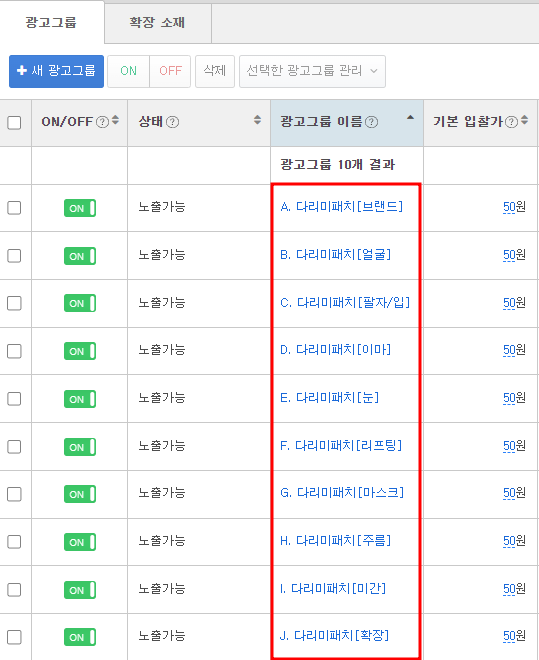Click 노출가능 status for A. 다리미패치[브랜드]
This screenshot has height=660, width=539.
pos(162,207)
